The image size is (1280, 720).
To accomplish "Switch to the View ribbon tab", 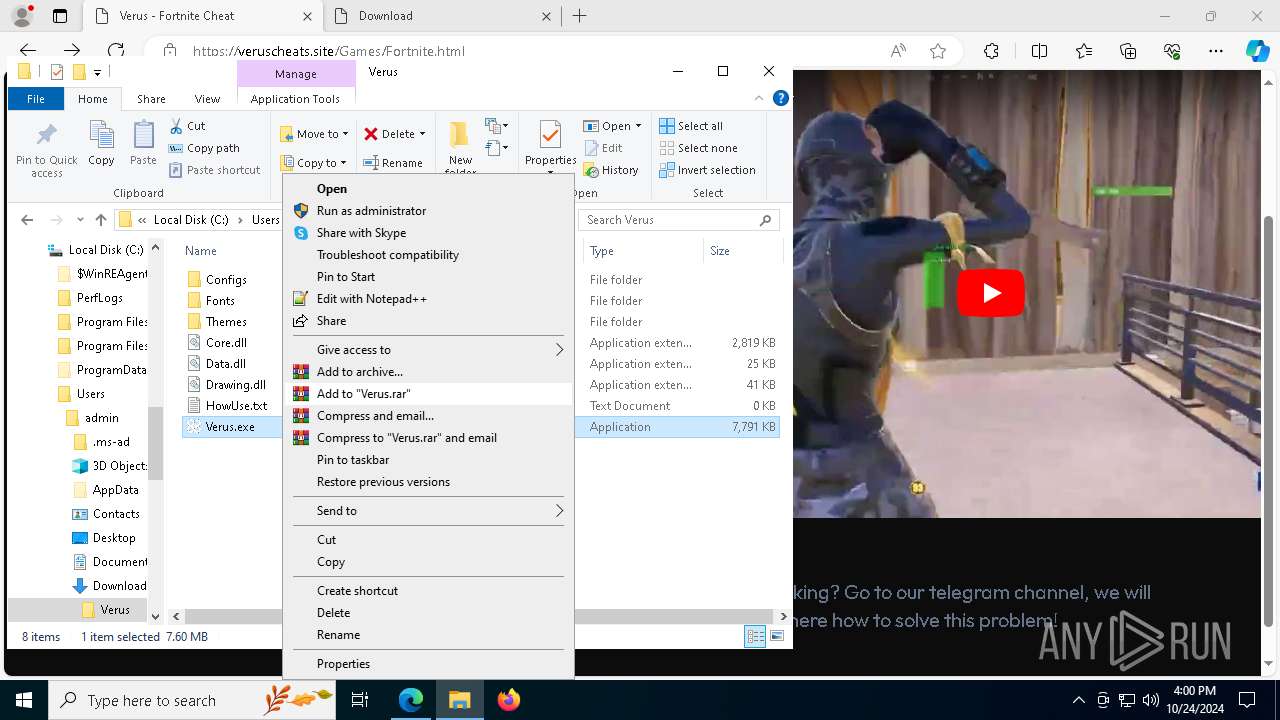I will point(207,99).
